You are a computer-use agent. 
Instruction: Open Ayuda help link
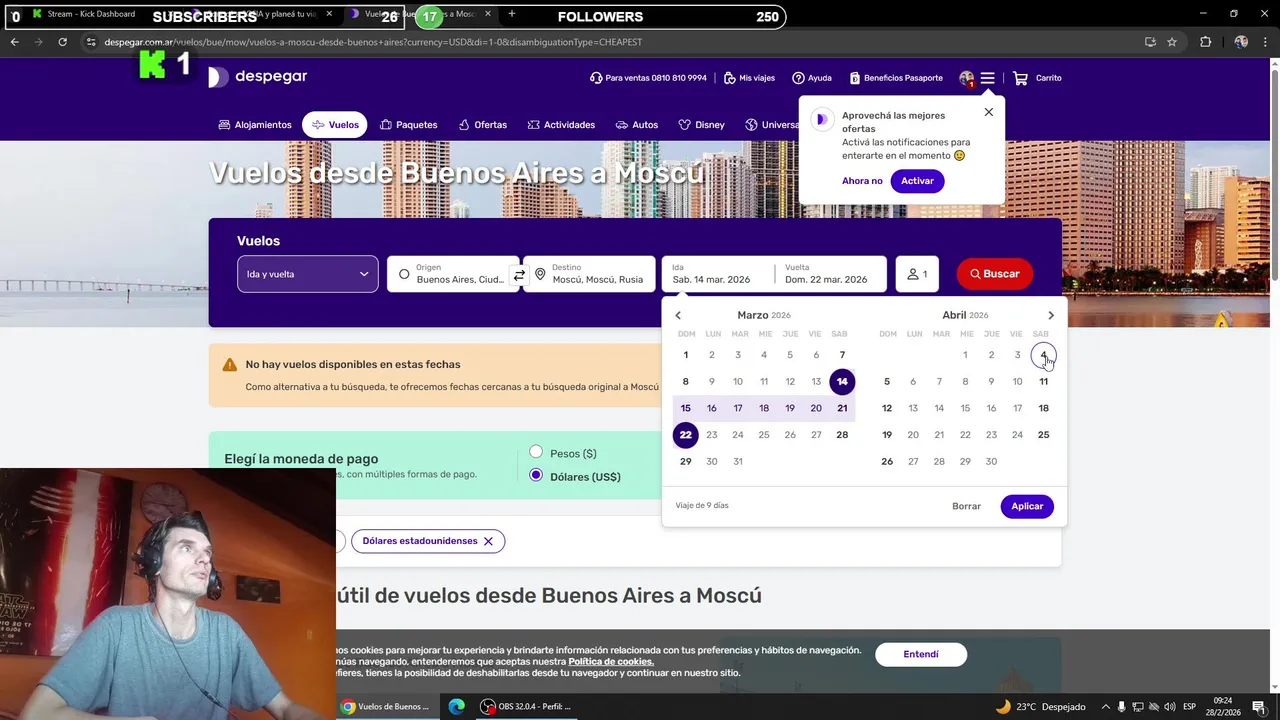coord(812,78)
